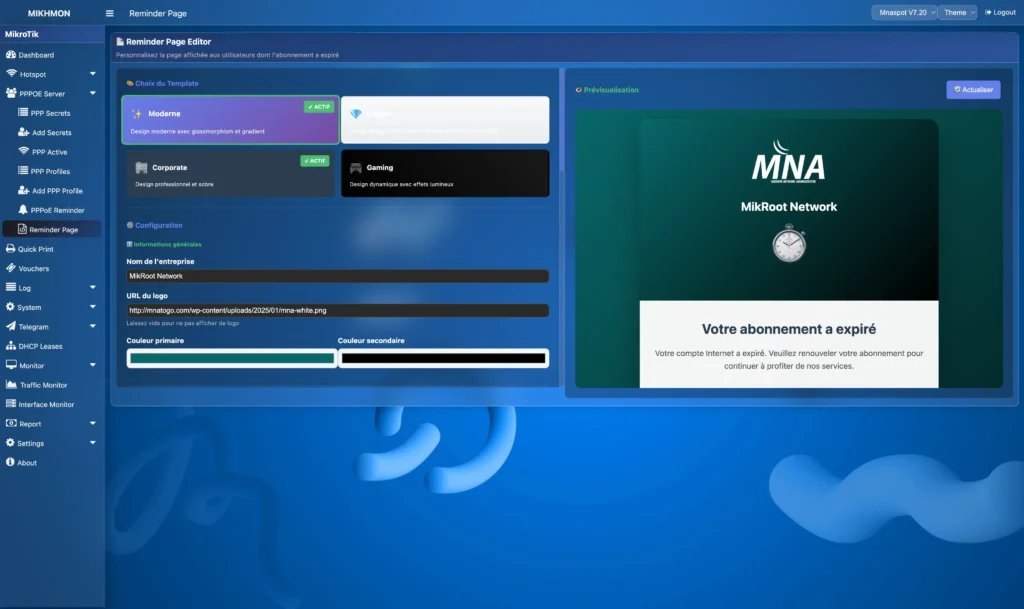Click the URL du logo input field
The width and height of the screenshot is (1024, 609).
337,310
